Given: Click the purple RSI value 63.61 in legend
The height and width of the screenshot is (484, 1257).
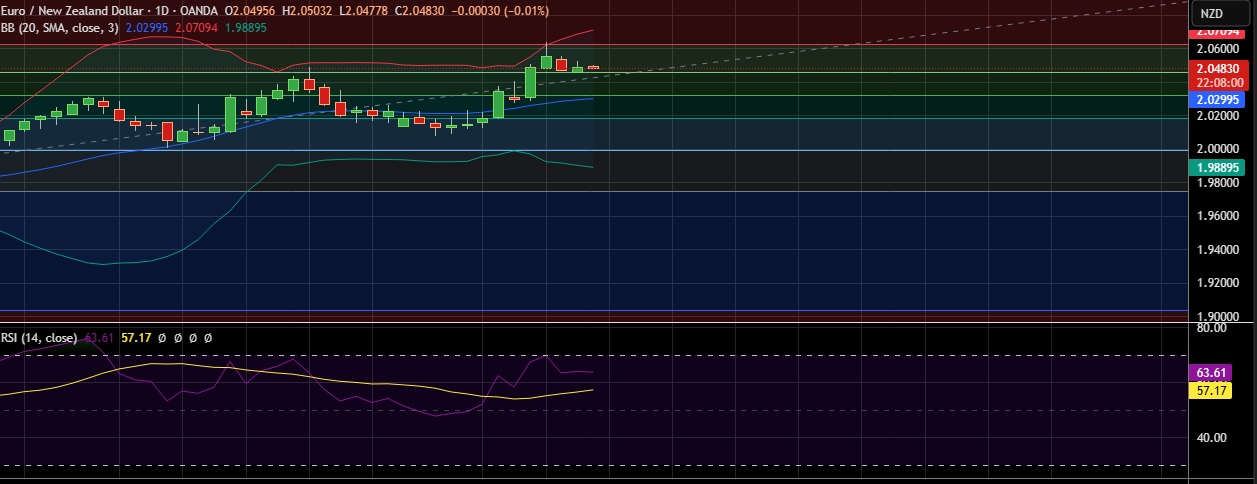Looking at the screenshot, I should pyautogui.click(x=98, y=338).
